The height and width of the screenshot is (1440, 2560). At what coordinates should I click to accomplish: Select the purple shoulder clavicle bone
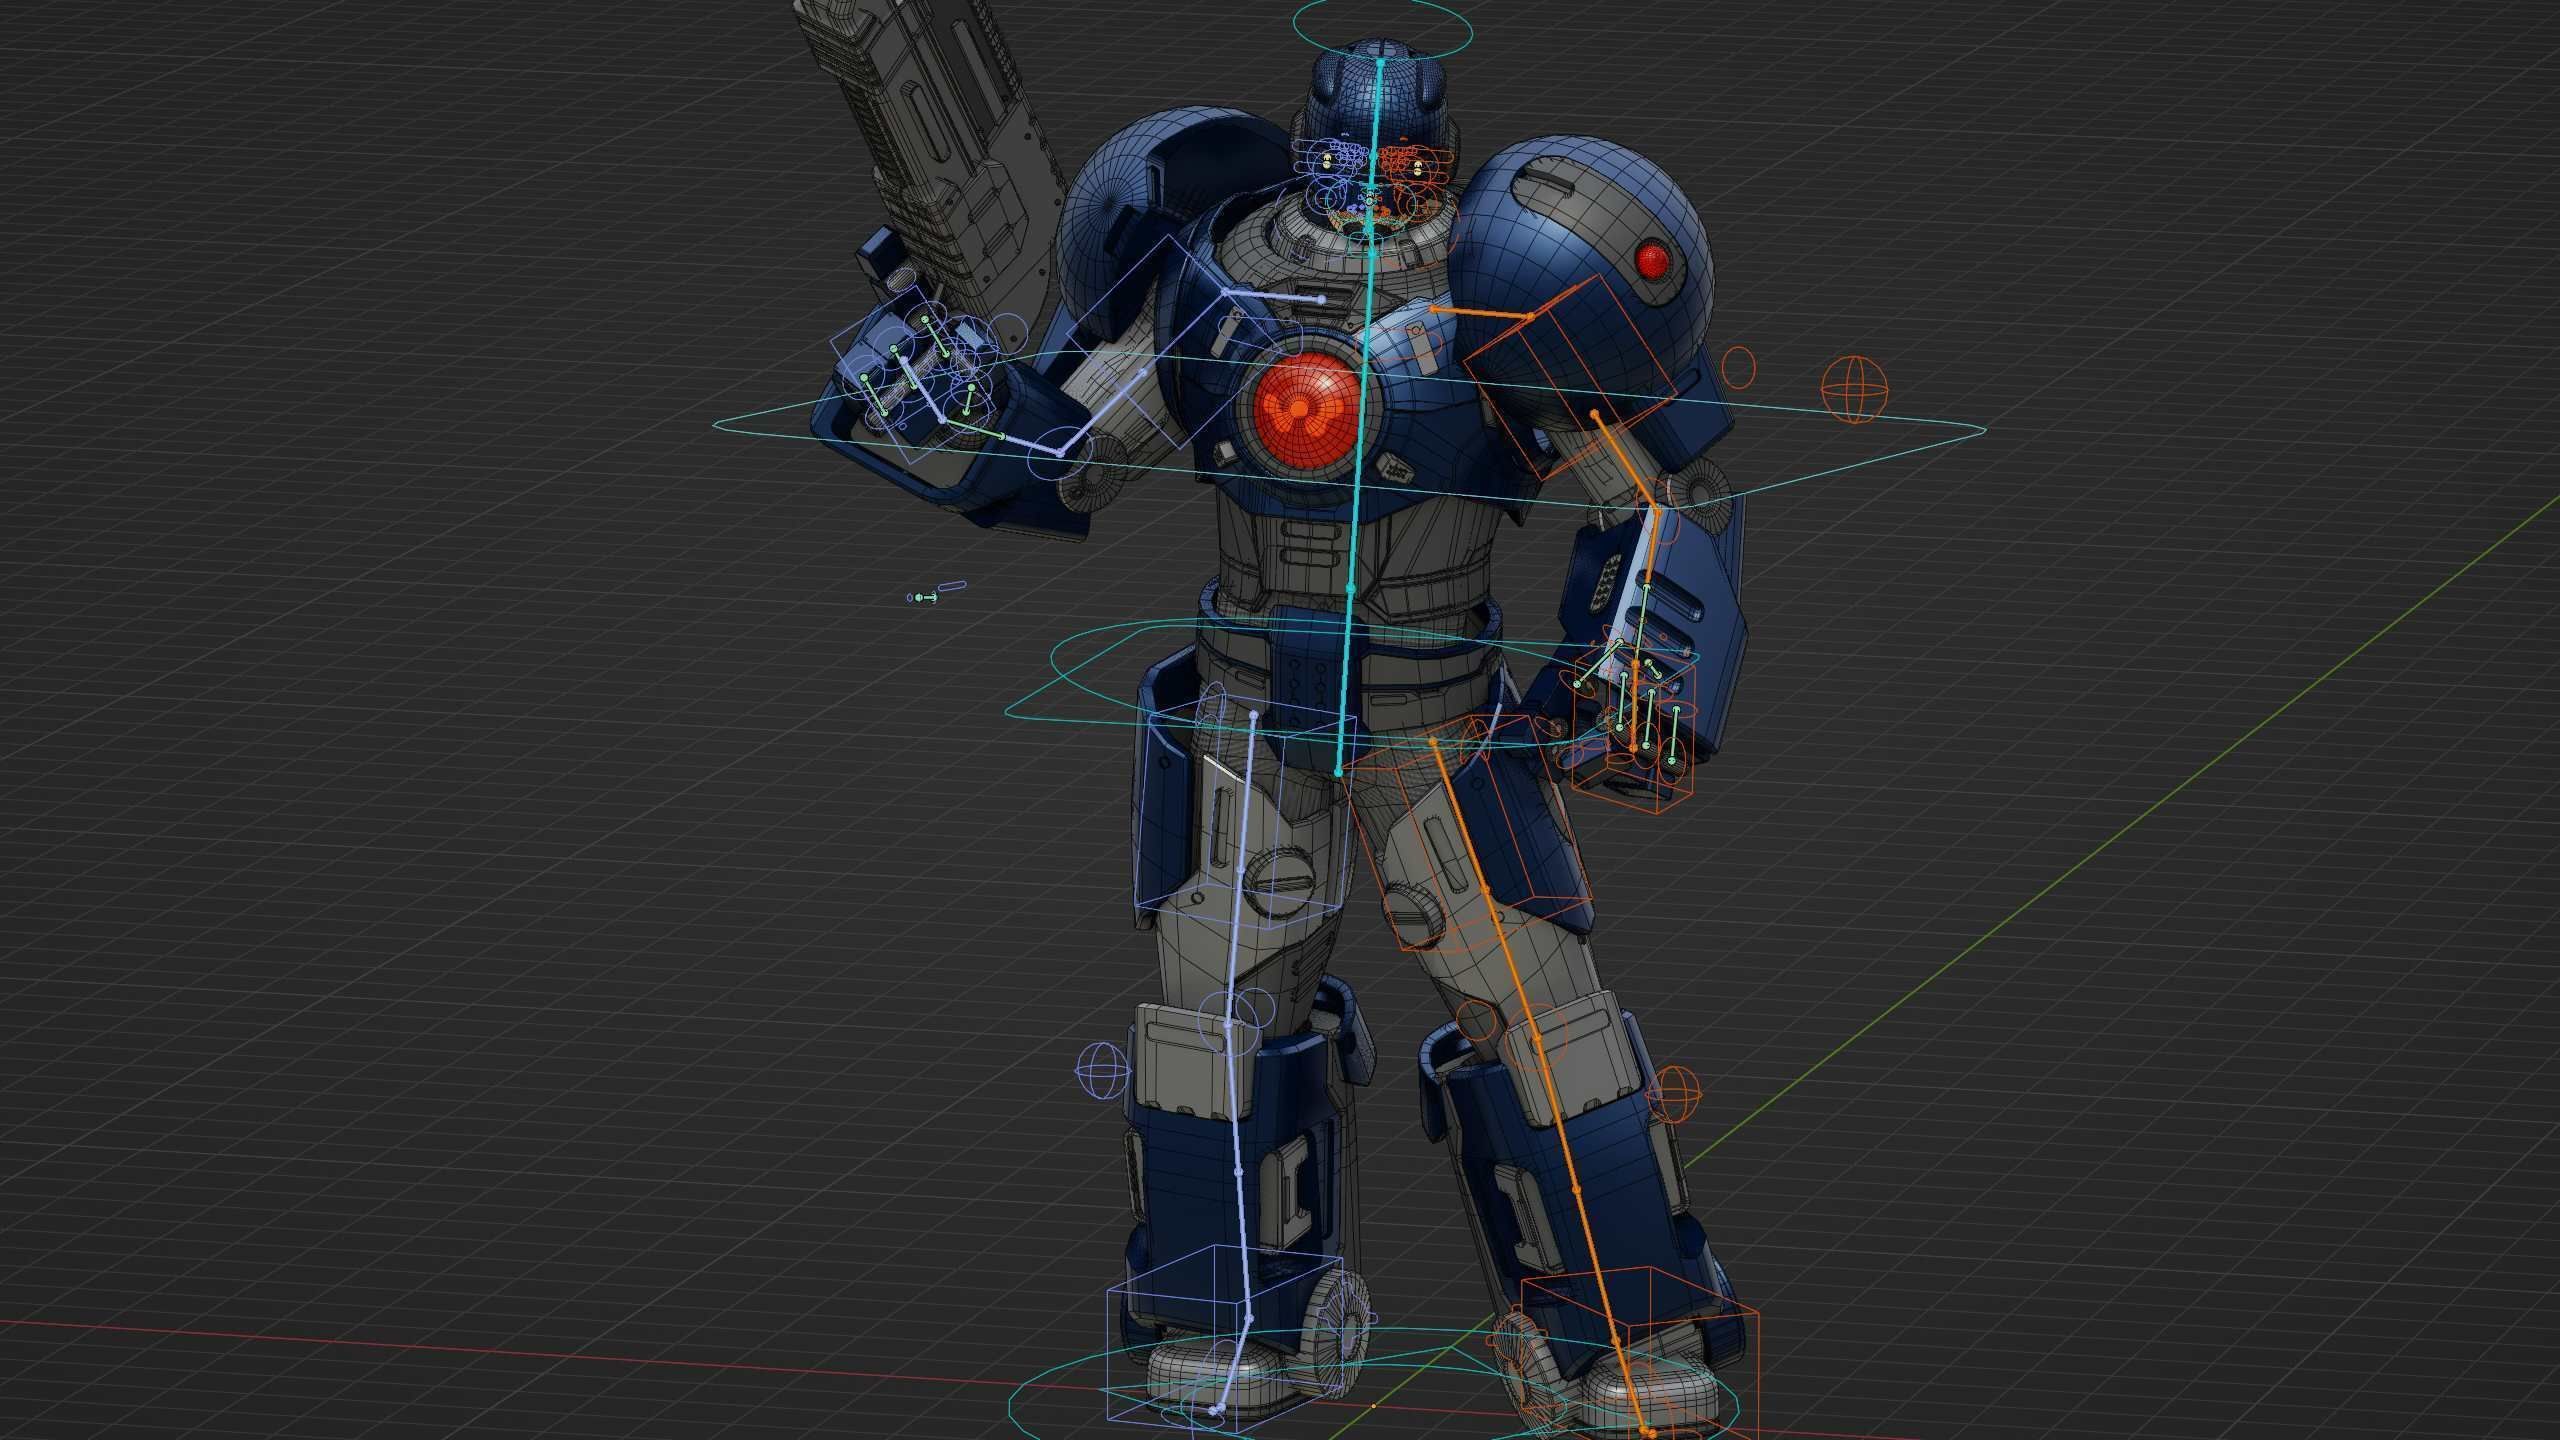point(1273,296)
